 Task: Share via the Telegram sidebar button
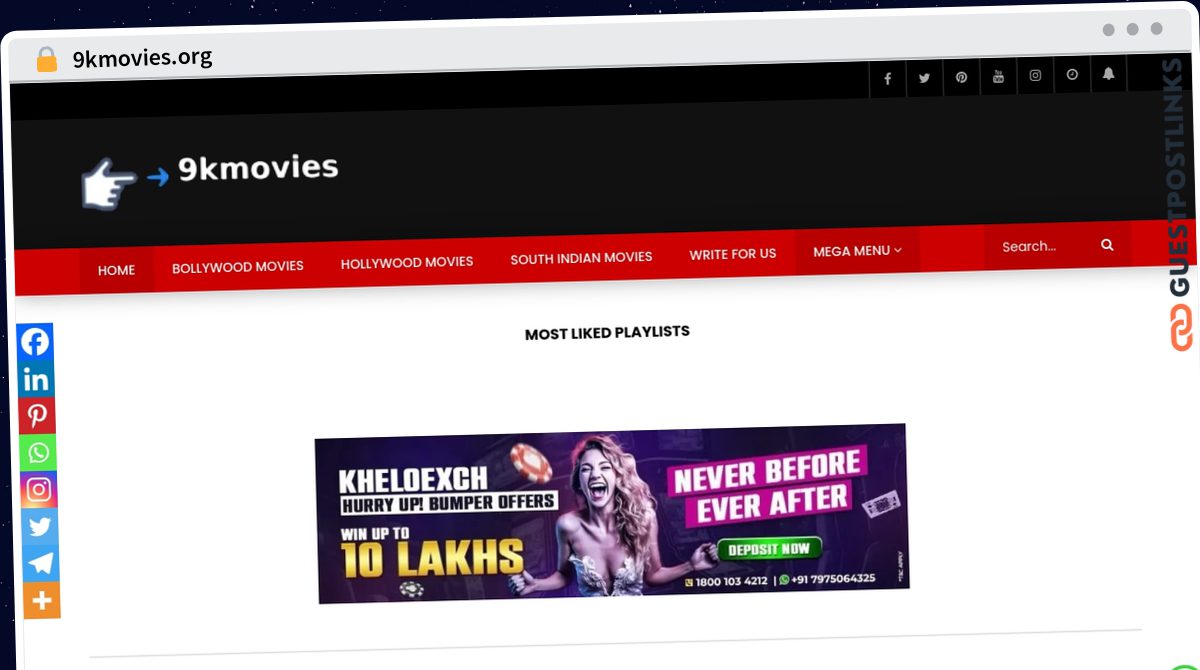point(41,563)
